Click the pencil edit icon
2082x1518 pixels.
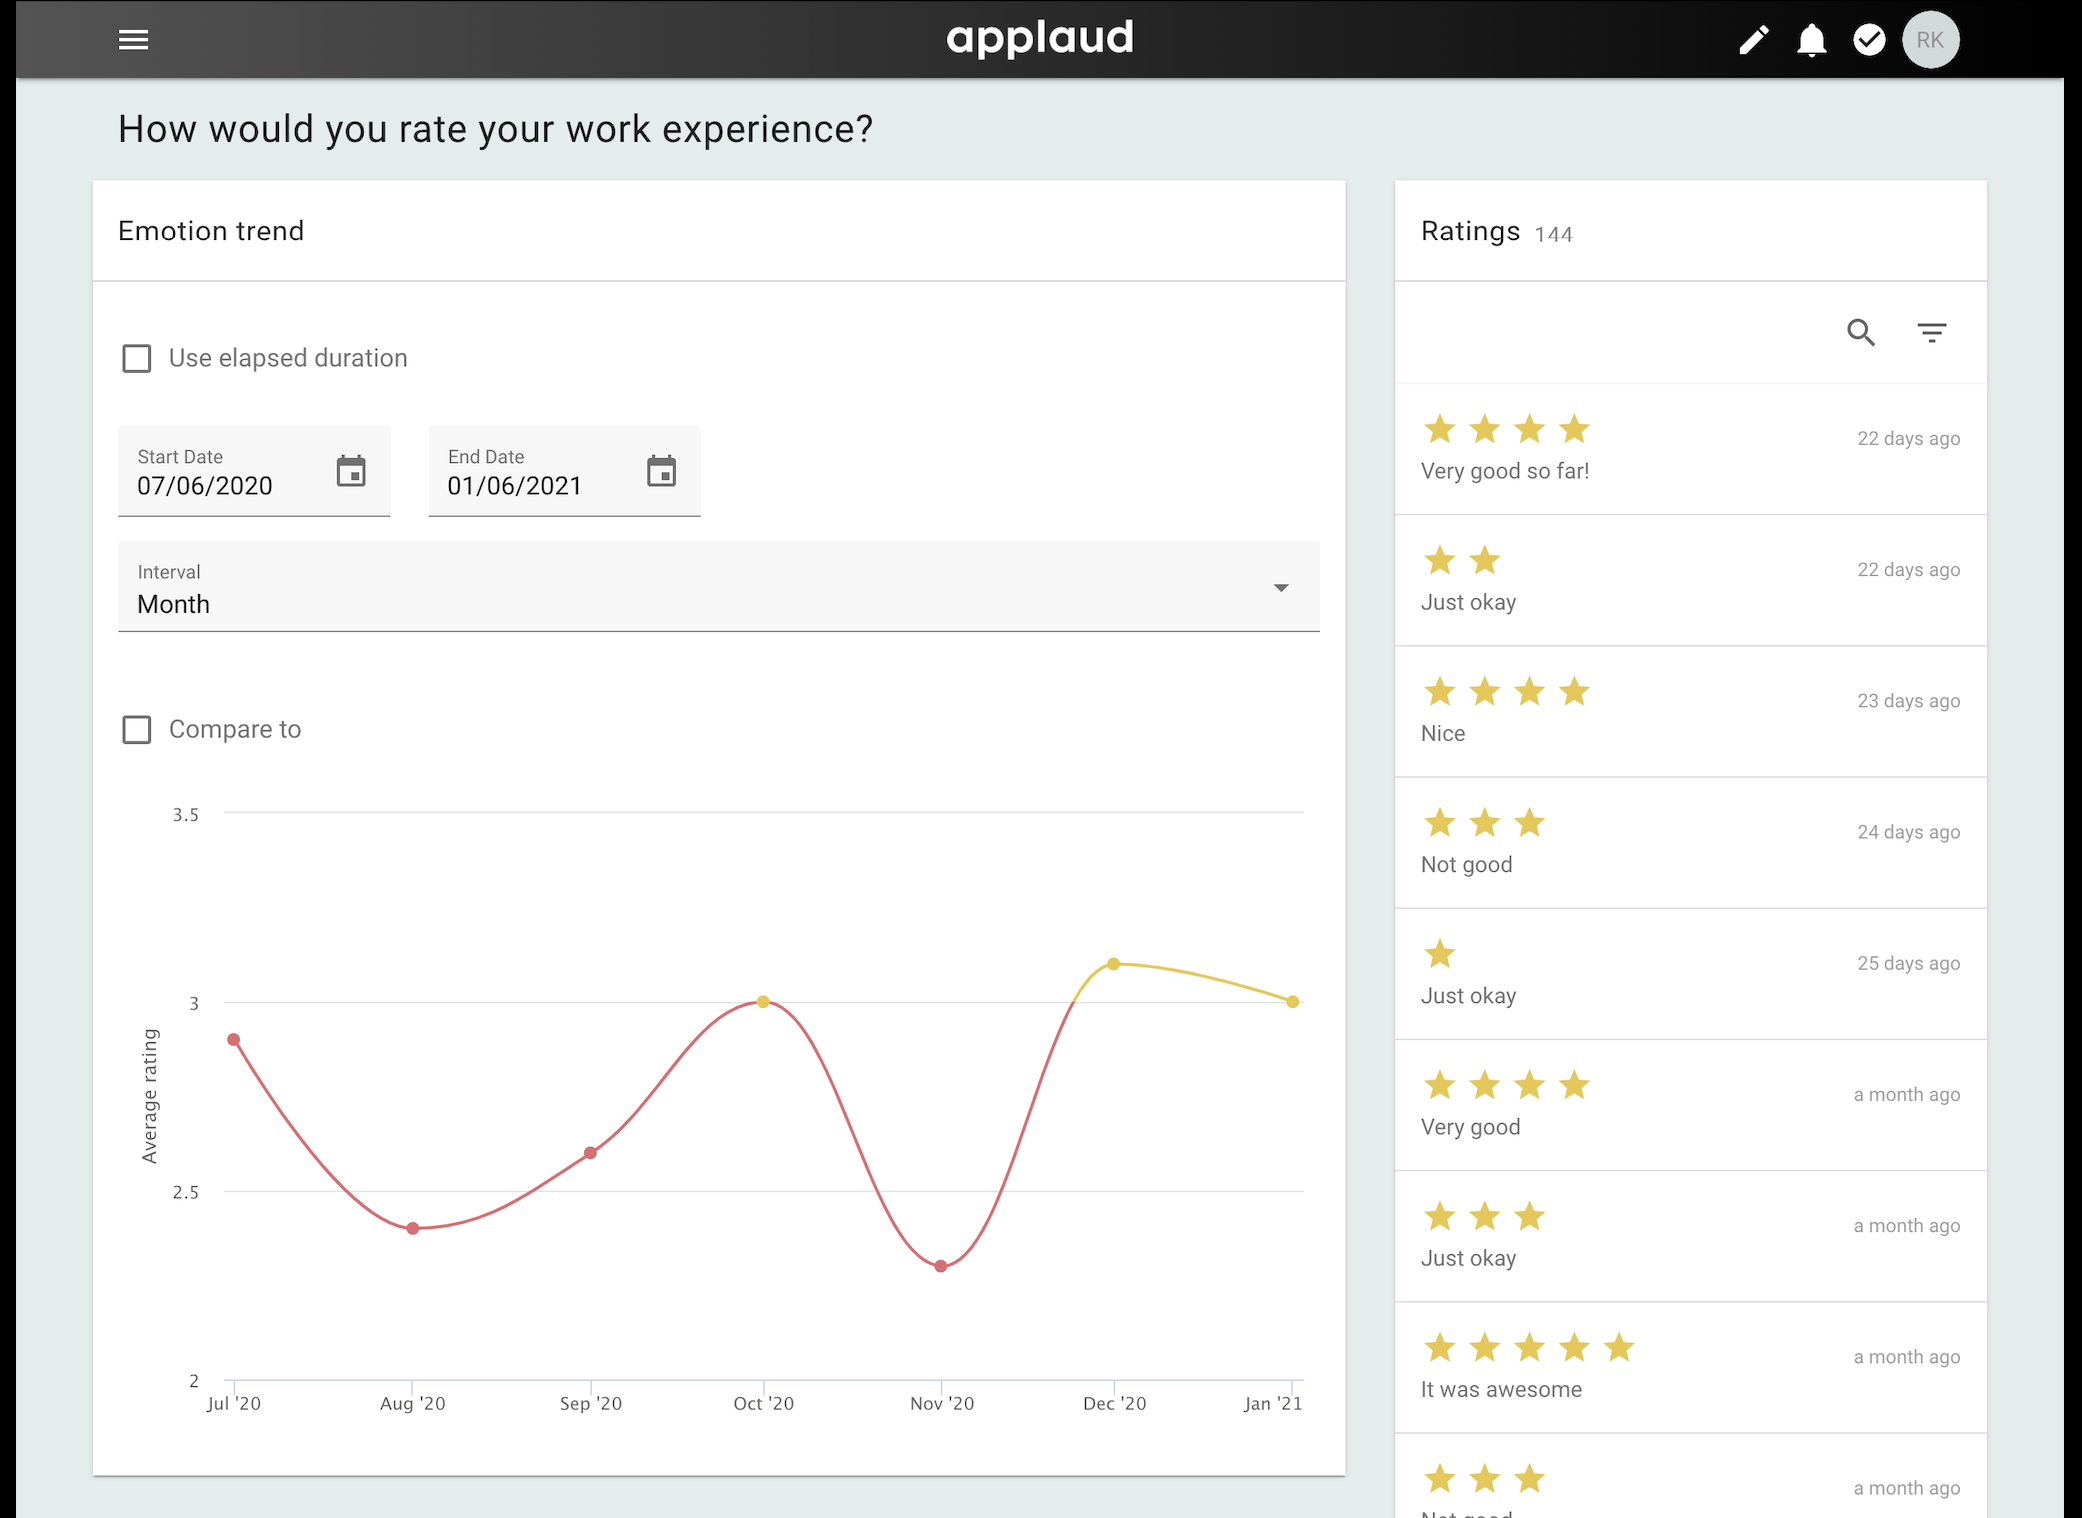1753,40
